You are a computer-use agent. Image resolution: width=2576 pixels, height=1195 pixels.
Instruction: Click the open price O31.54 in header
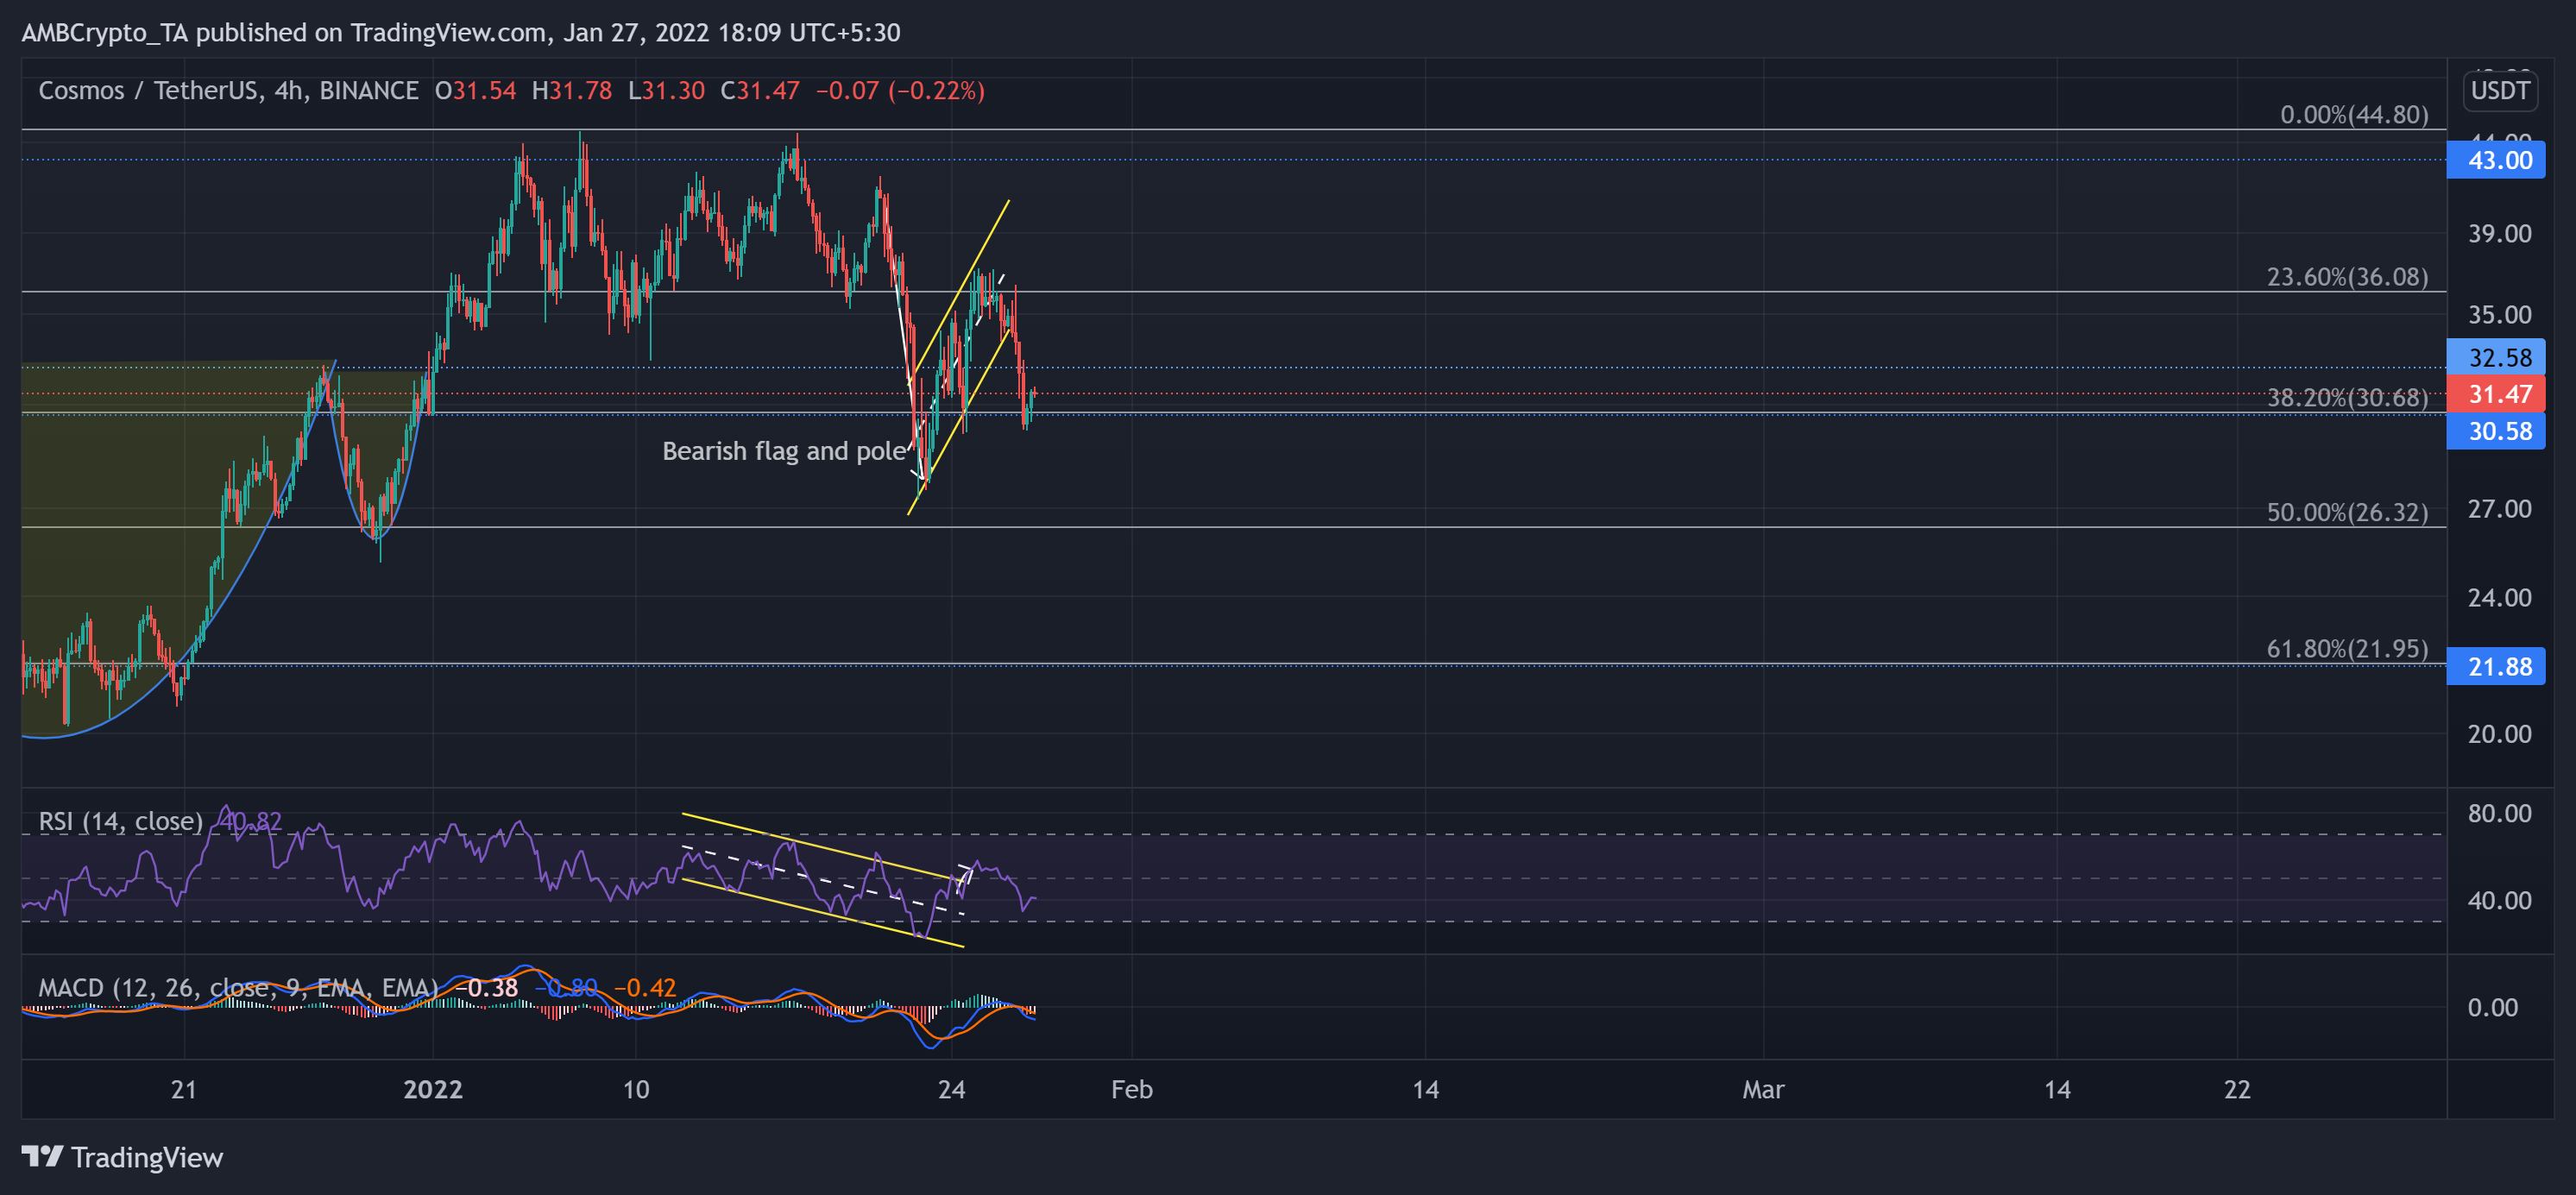point(476,90)
